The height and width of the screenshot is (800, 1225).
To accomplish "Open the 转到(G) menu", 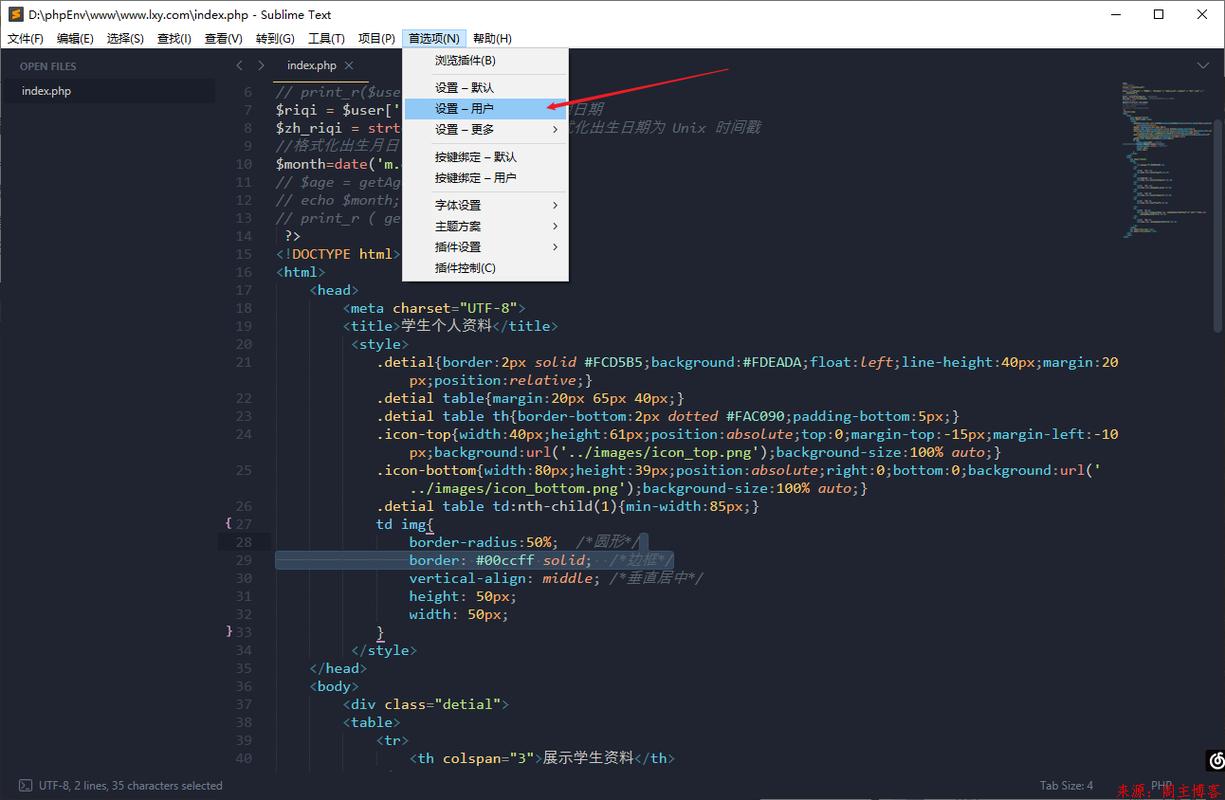I will point(275,38).
